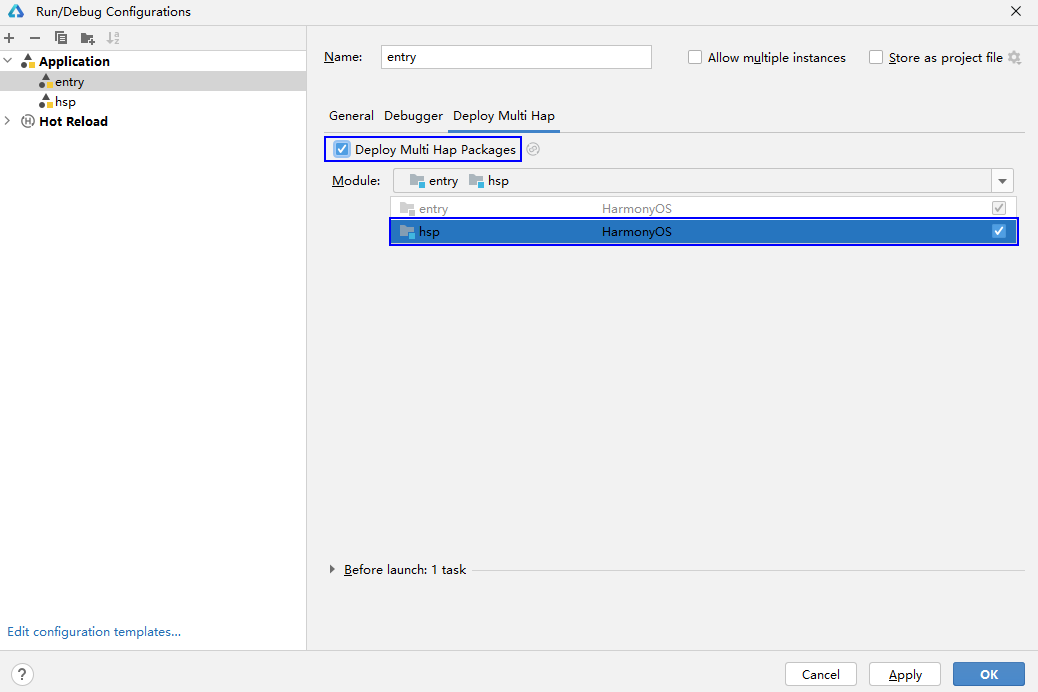This screenshot has width=1038, height=692.
Task: Open help from the question mark icon
Action: [21, 674]
